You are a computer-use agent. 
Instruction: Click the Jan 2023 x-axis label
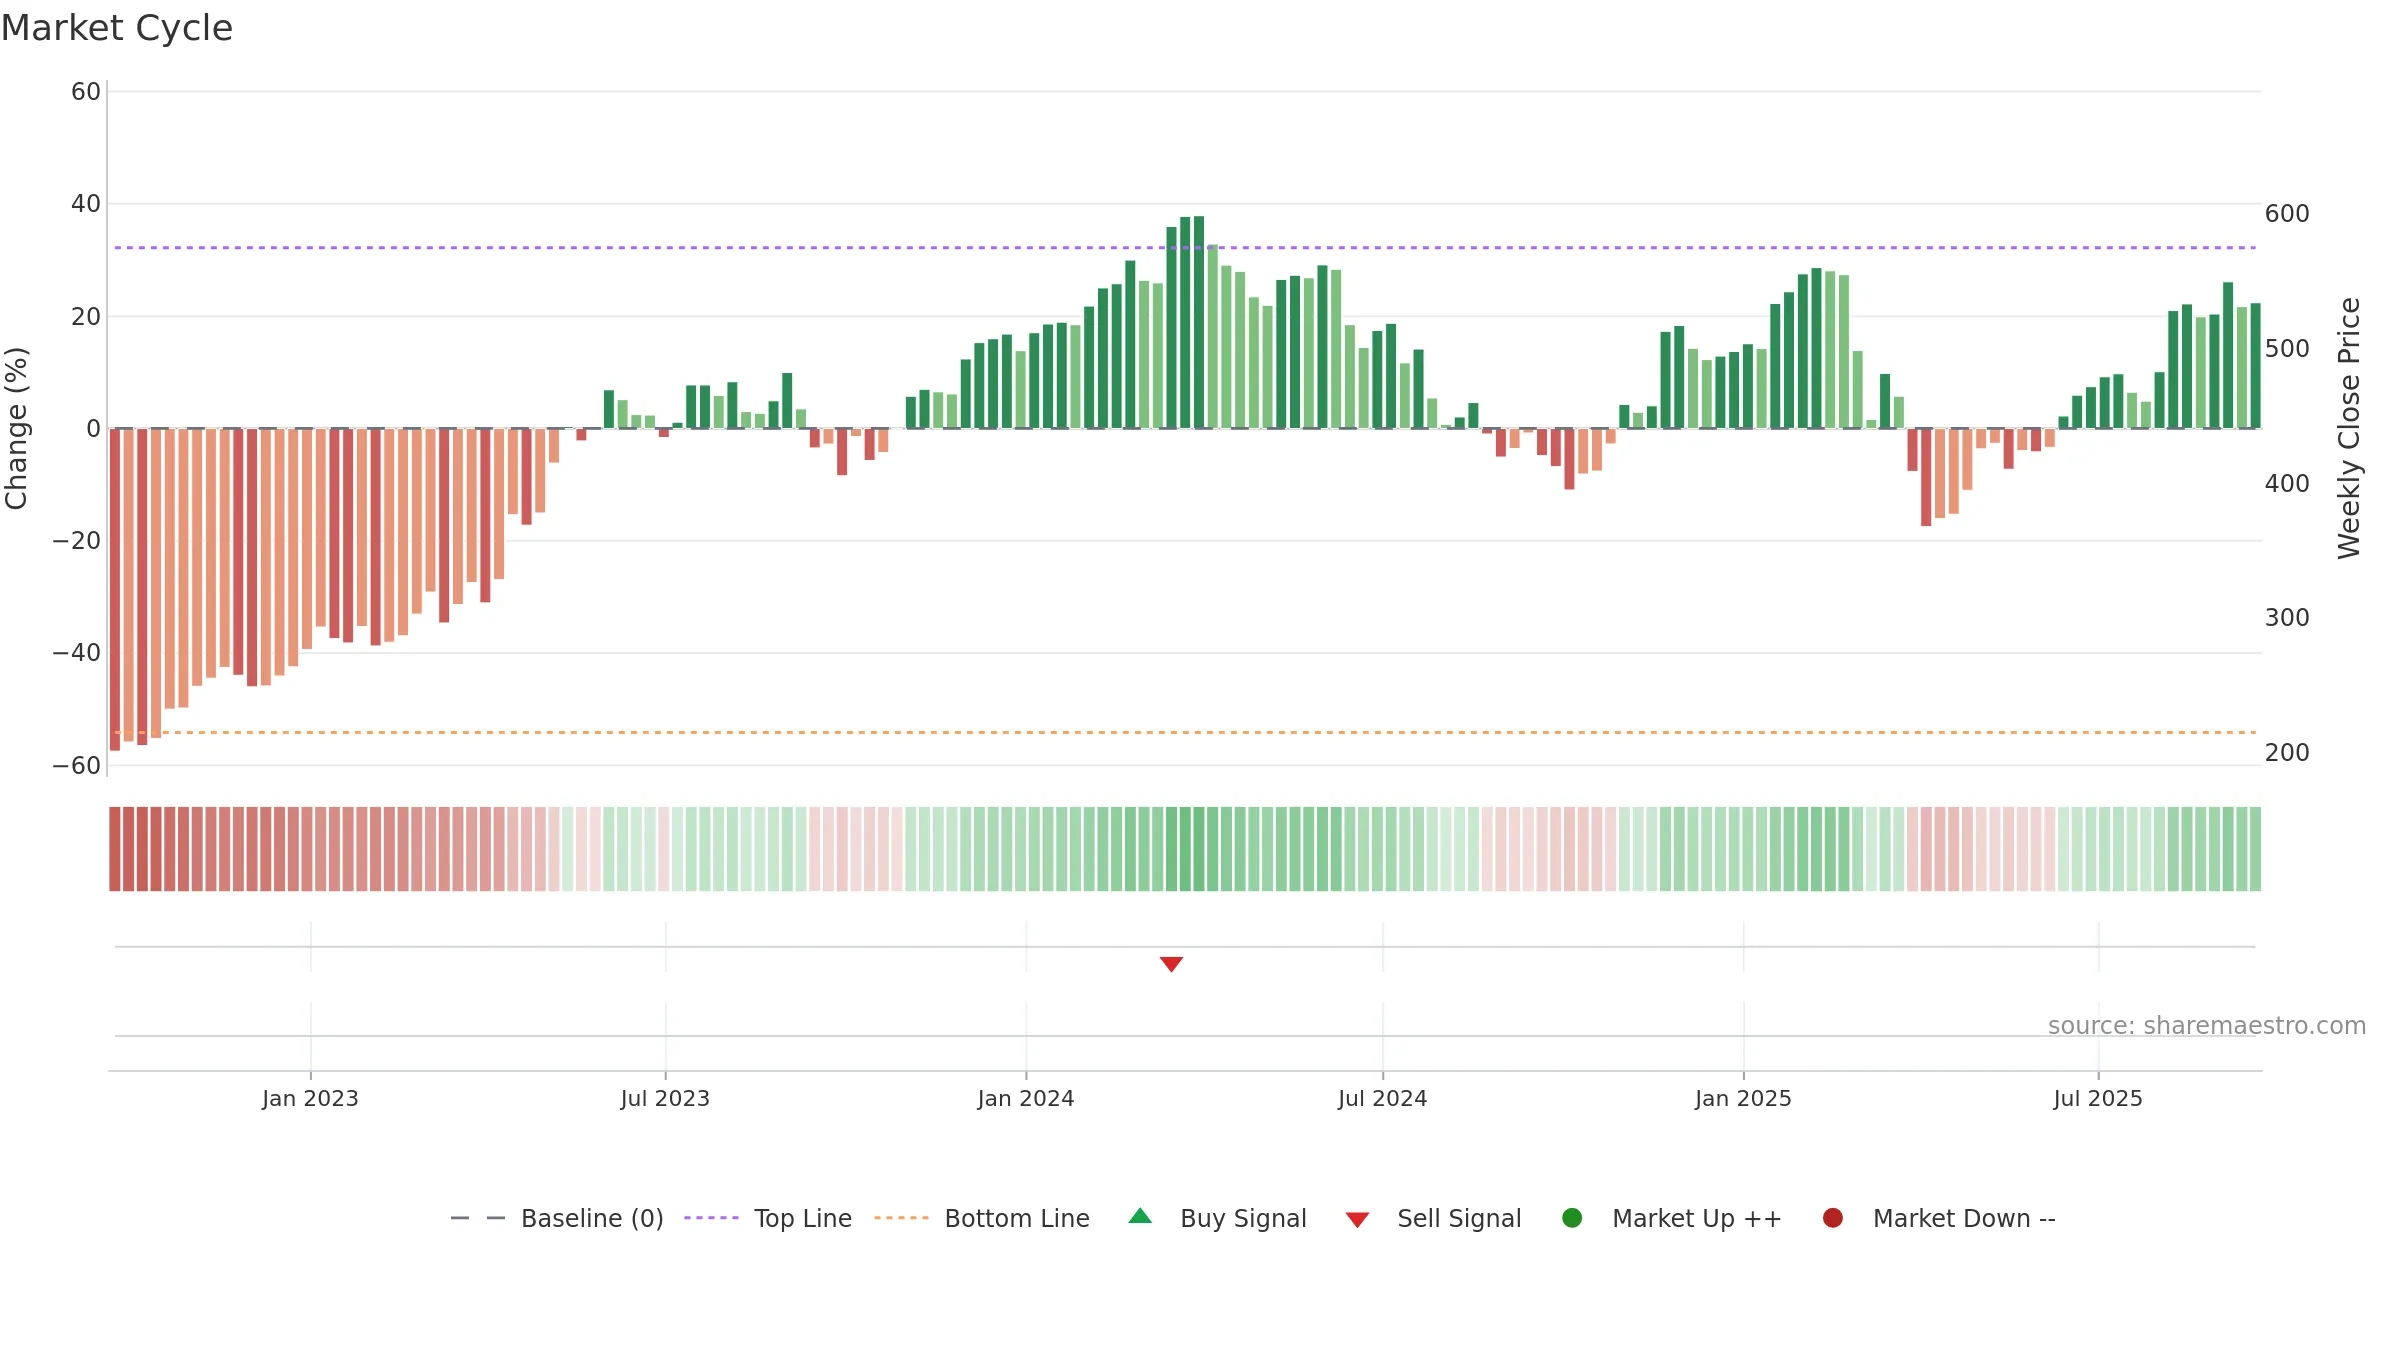pos(310,1098)
